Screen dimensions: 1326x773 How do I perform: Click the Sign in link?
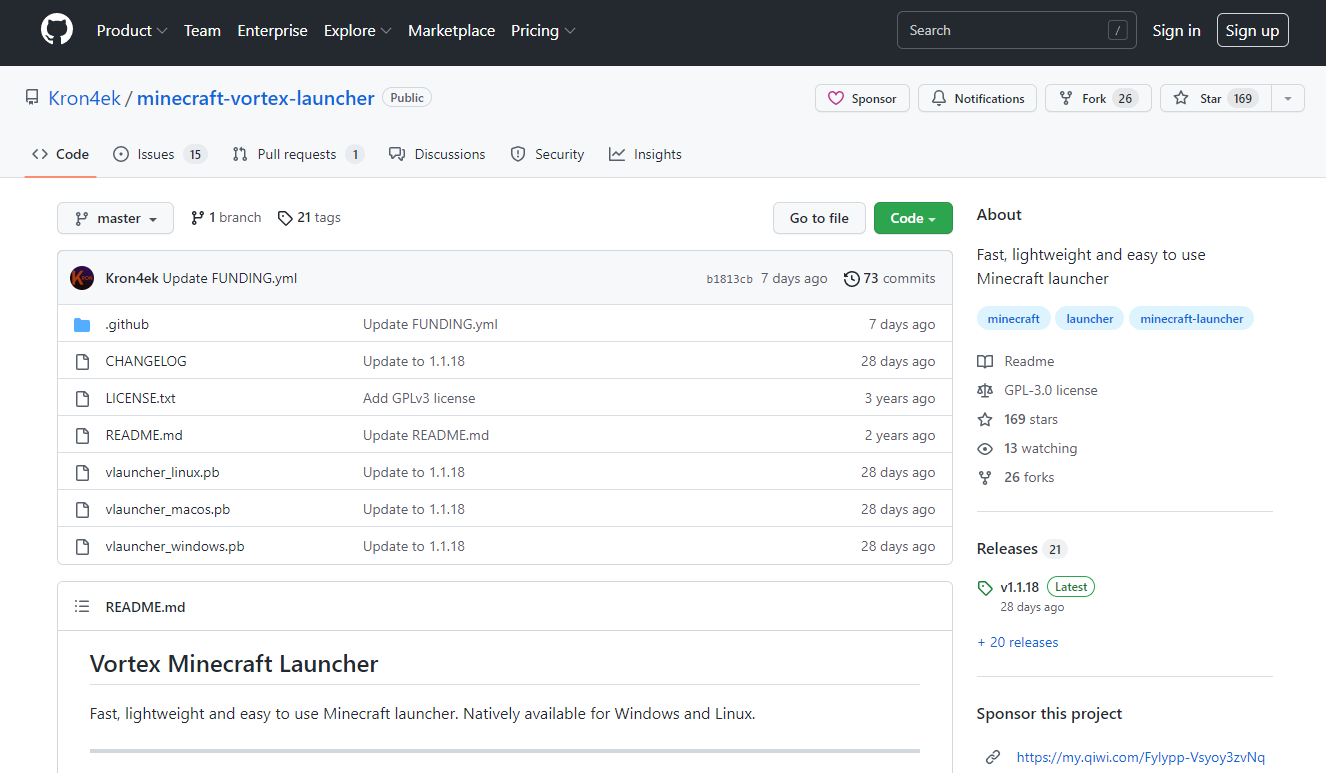coord(1176,30)
